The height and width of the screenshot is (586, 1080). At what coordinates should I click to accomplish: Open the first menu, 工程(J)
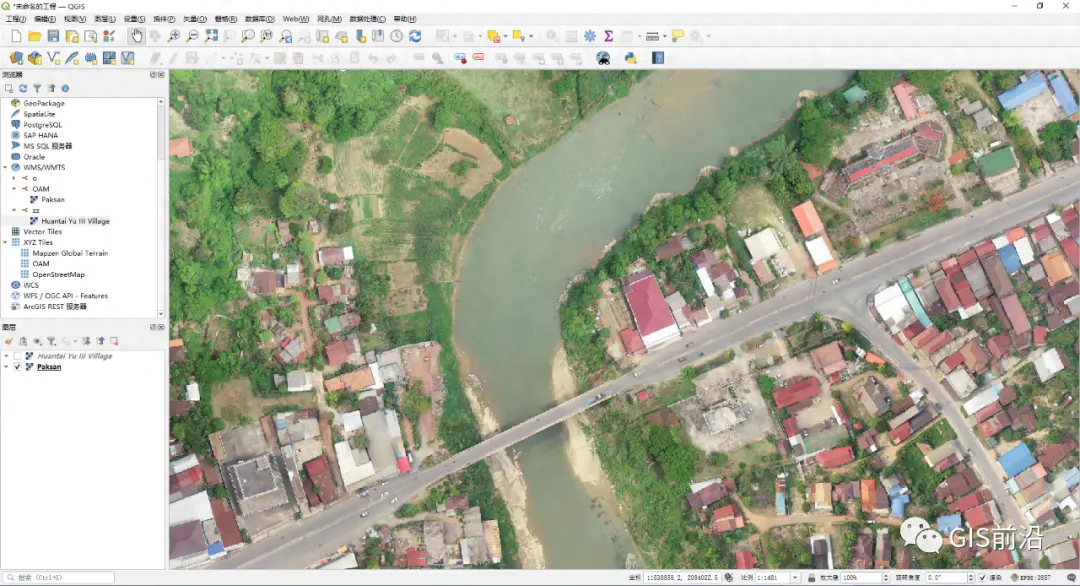[x=16, y=19]
